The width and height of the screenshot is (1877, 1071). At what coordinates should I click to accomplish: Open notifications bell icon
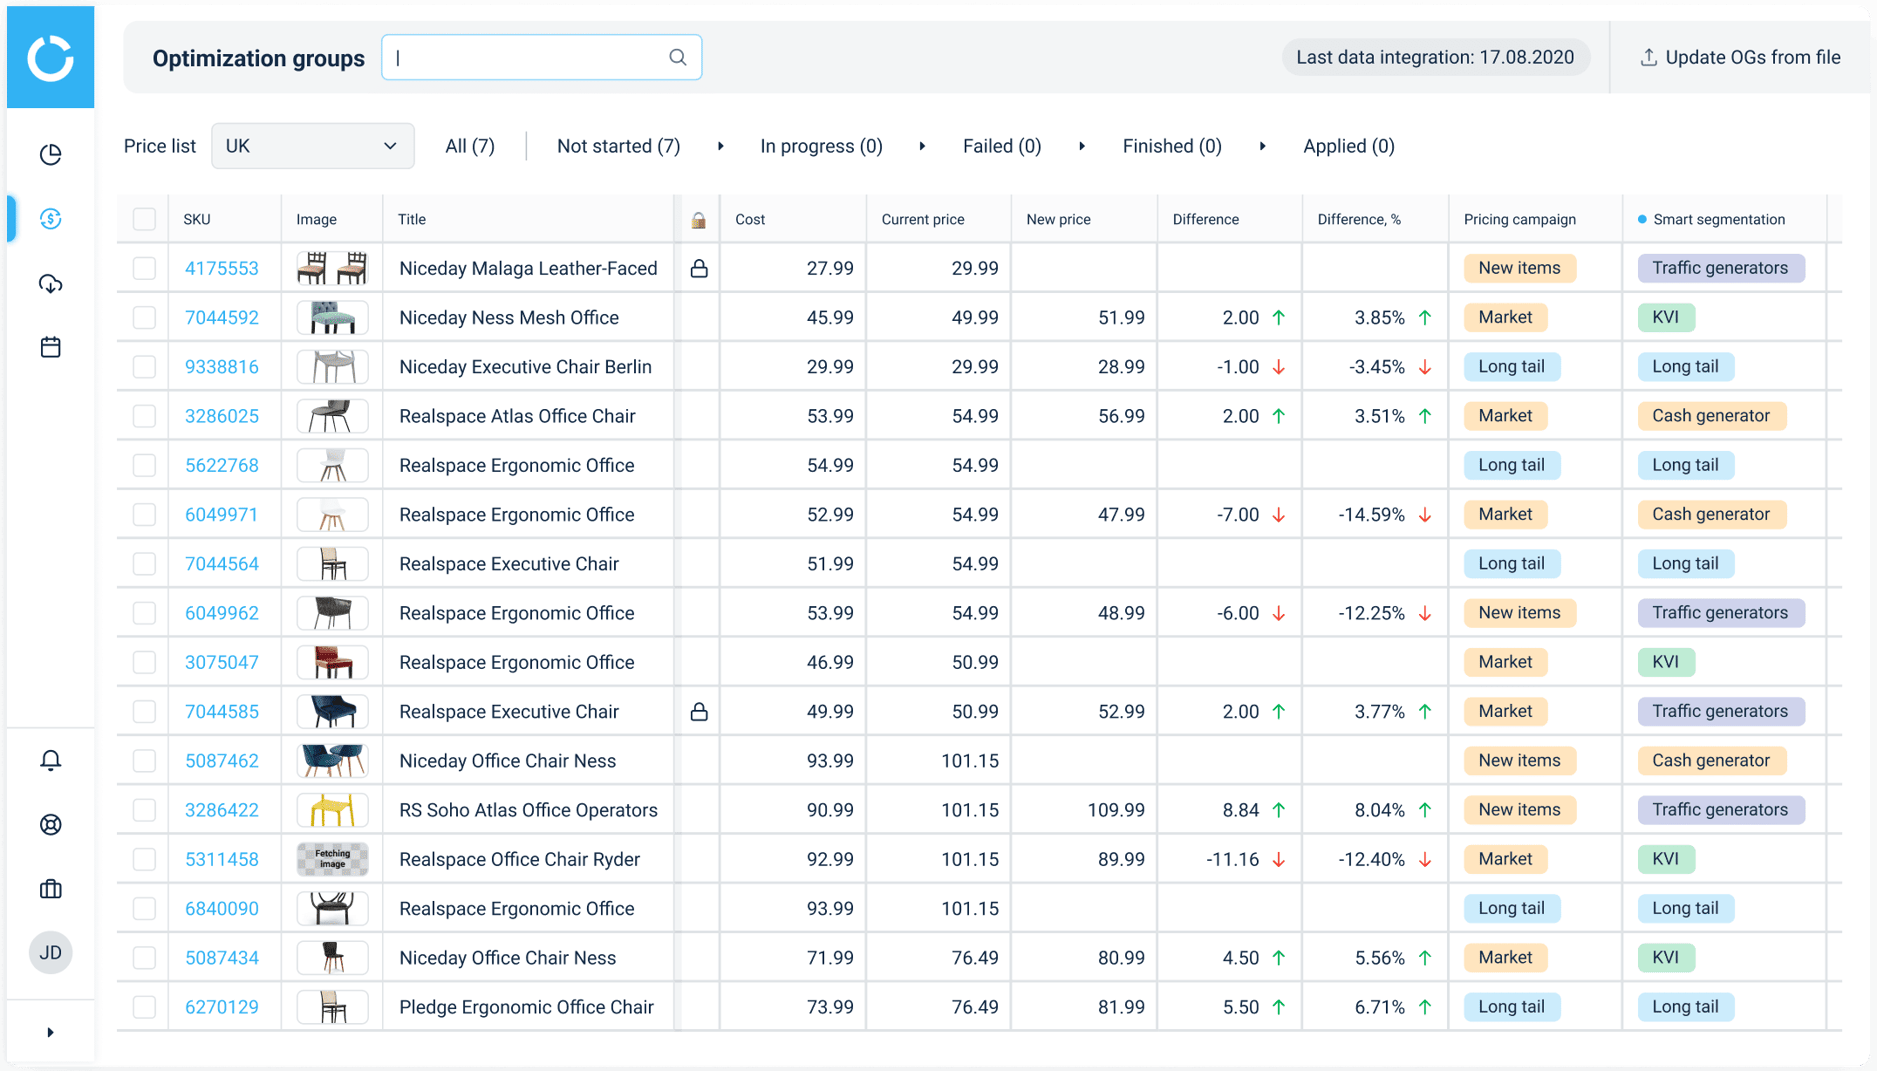point(50,761)
